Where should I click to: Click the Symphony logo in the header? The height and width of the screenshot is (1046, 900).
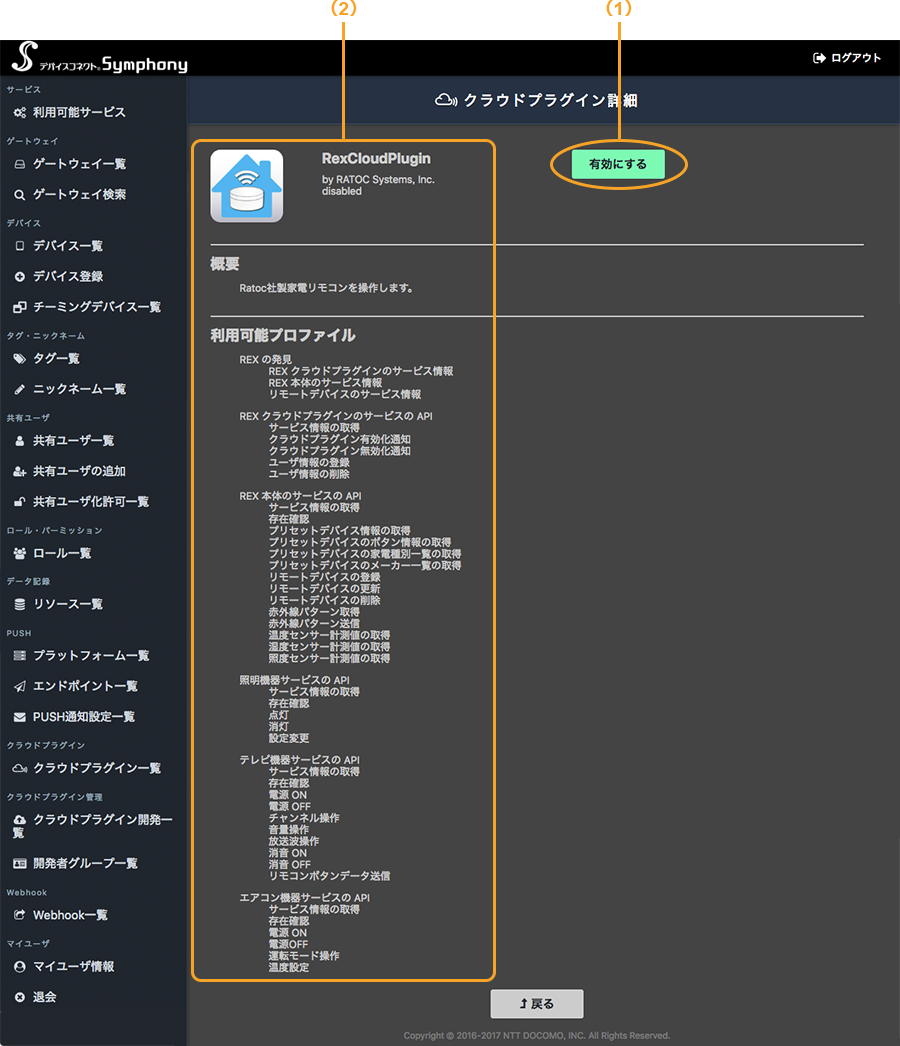click(100, 58)
